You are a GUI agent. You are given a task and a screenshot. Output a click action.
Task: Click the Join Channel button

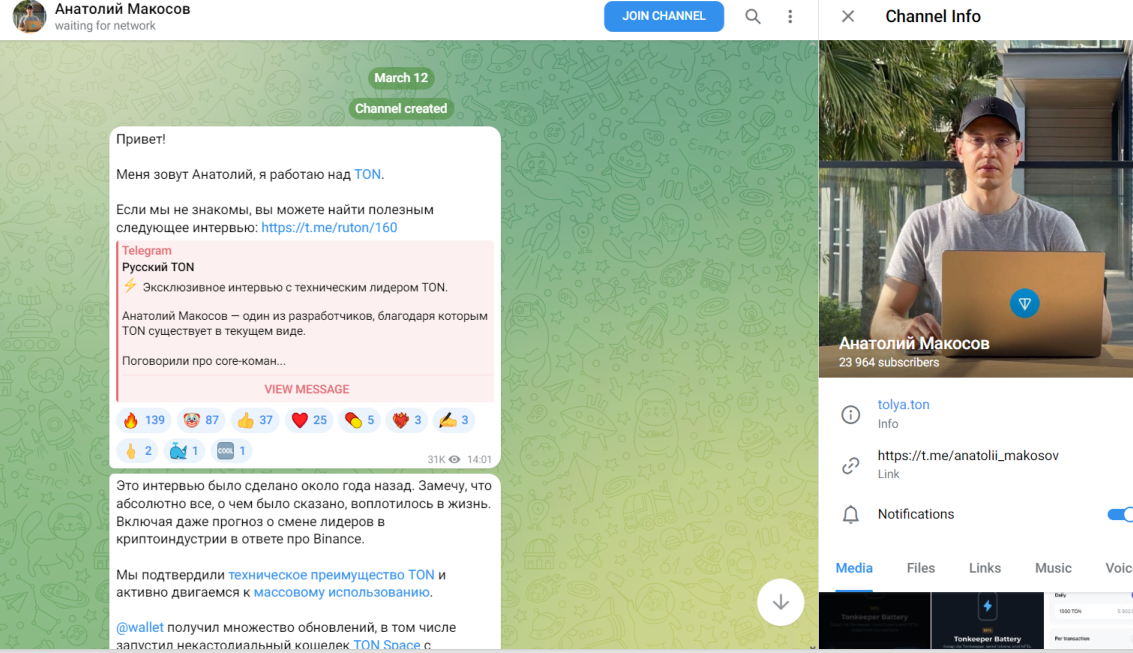(663, 16)
